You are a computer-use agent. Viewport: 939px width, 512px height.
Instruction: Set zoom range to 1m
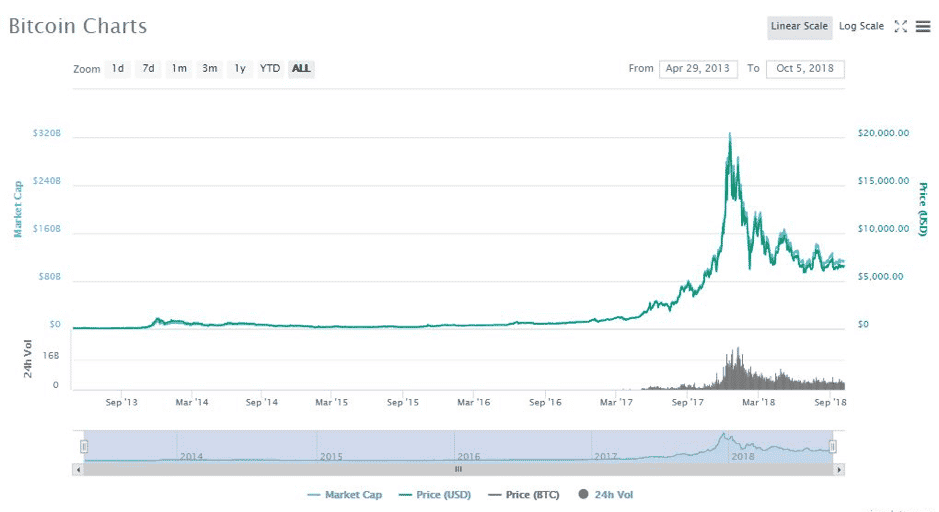(179, 69)
